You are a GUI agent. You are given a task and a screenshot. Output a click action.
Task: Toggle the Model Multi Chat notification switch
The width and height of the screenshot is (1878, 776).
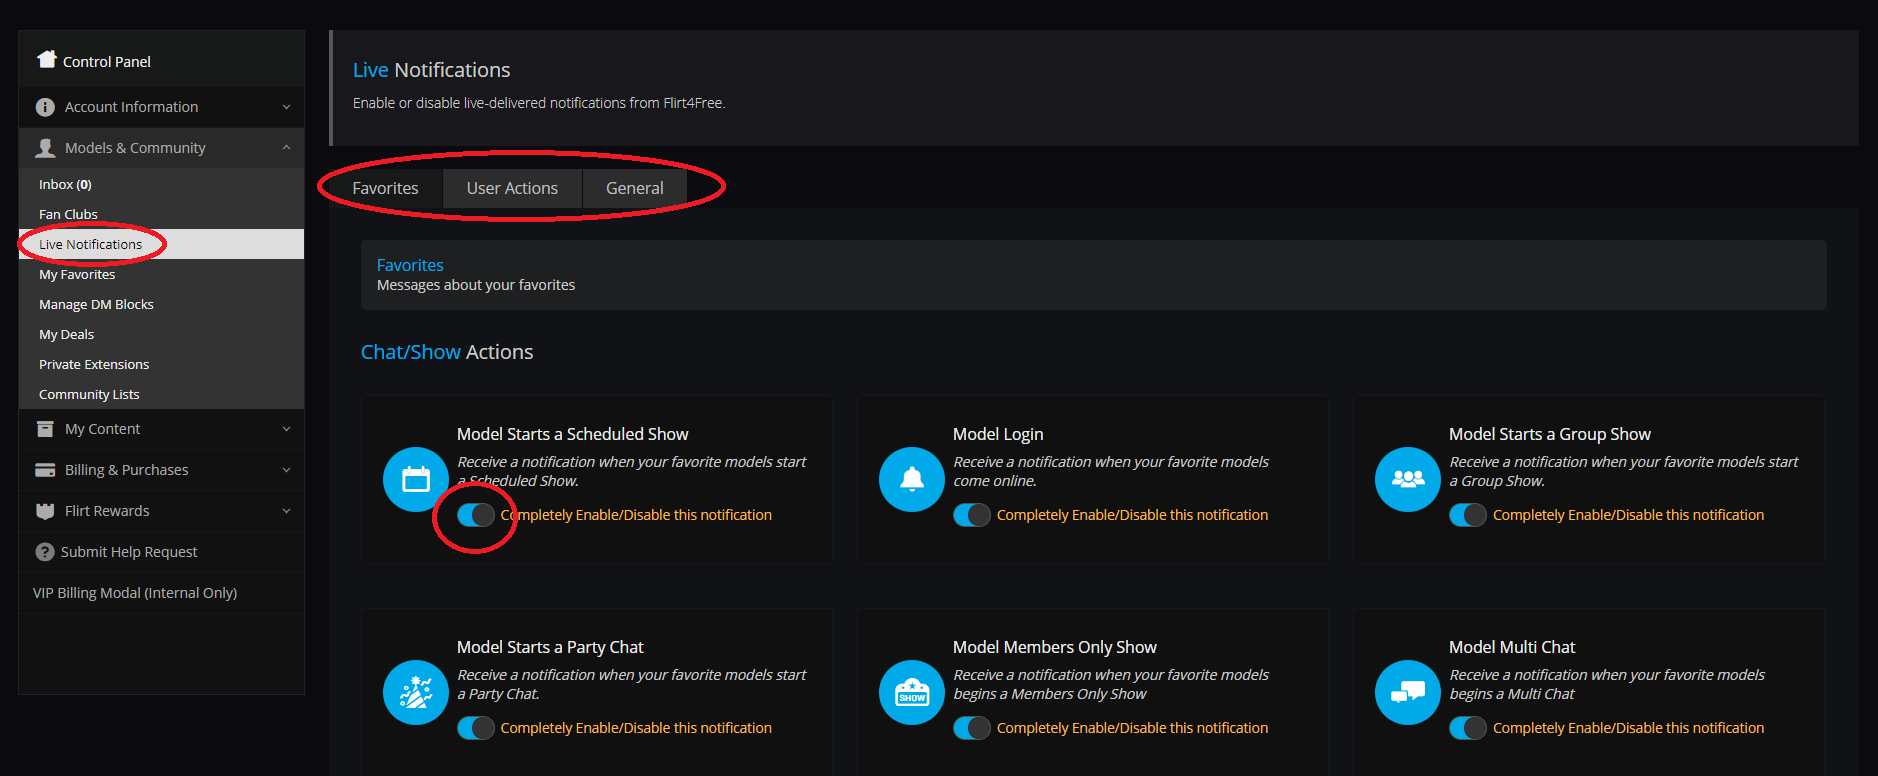(x=1467, y=728)
